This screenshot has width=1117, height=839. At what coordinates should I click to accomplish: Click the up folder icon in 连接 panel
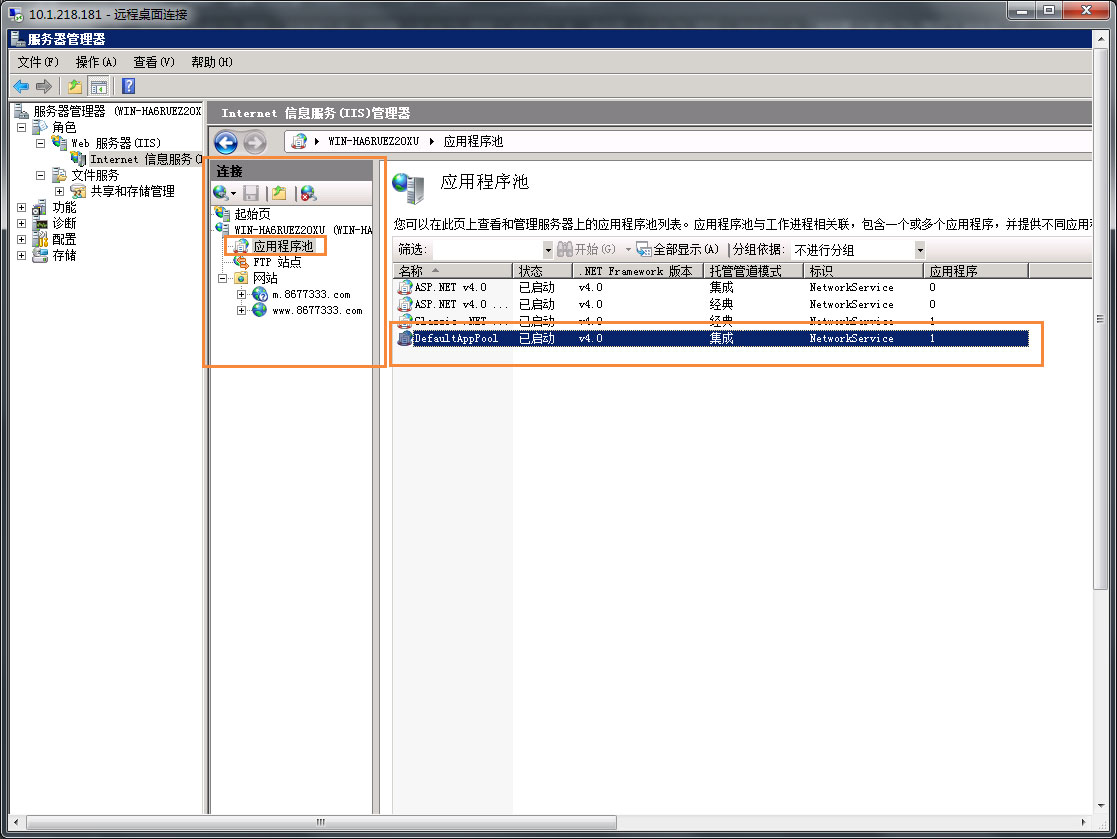[279, 193]
